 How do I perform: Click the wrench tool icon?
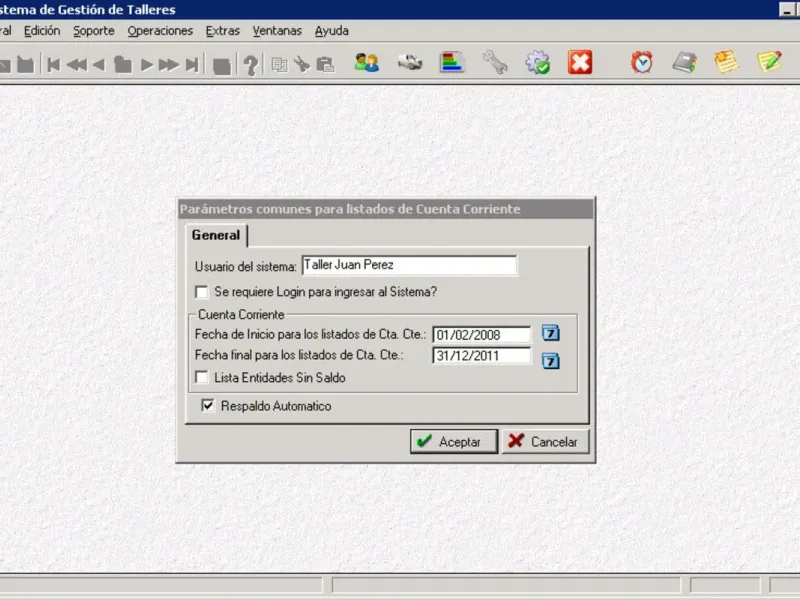pyautogui.click(x=494, y=62)
